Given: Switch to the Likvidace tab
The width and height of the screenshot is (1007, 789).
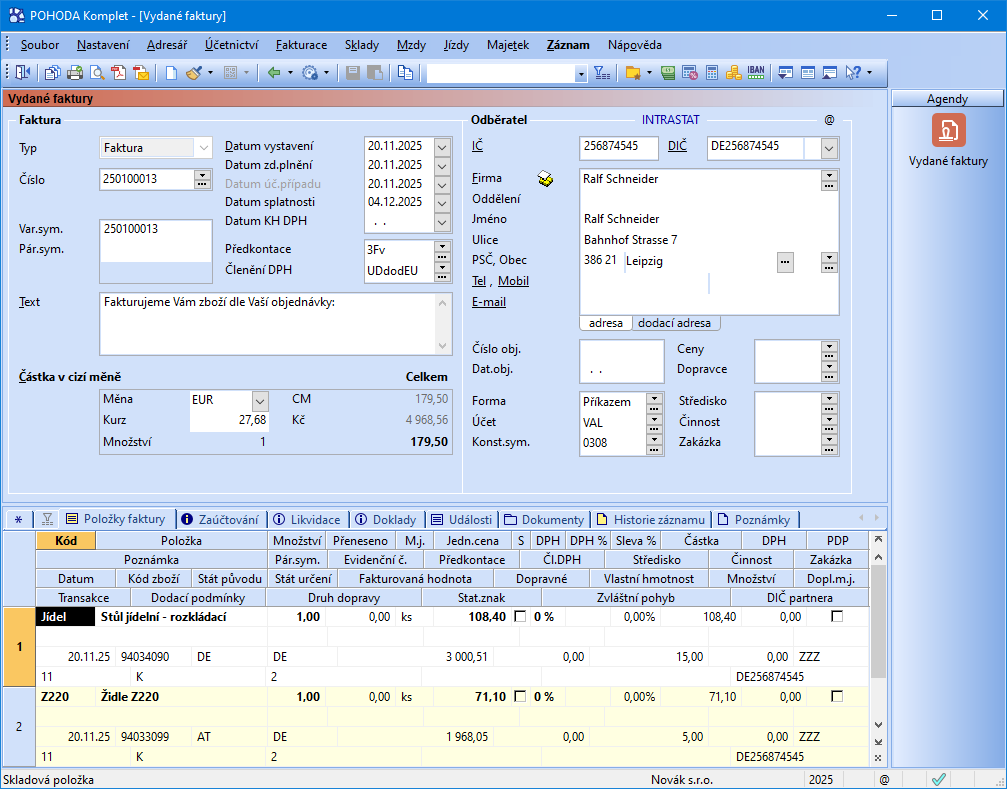Looking at the screenshot, I should coord(307,519).
